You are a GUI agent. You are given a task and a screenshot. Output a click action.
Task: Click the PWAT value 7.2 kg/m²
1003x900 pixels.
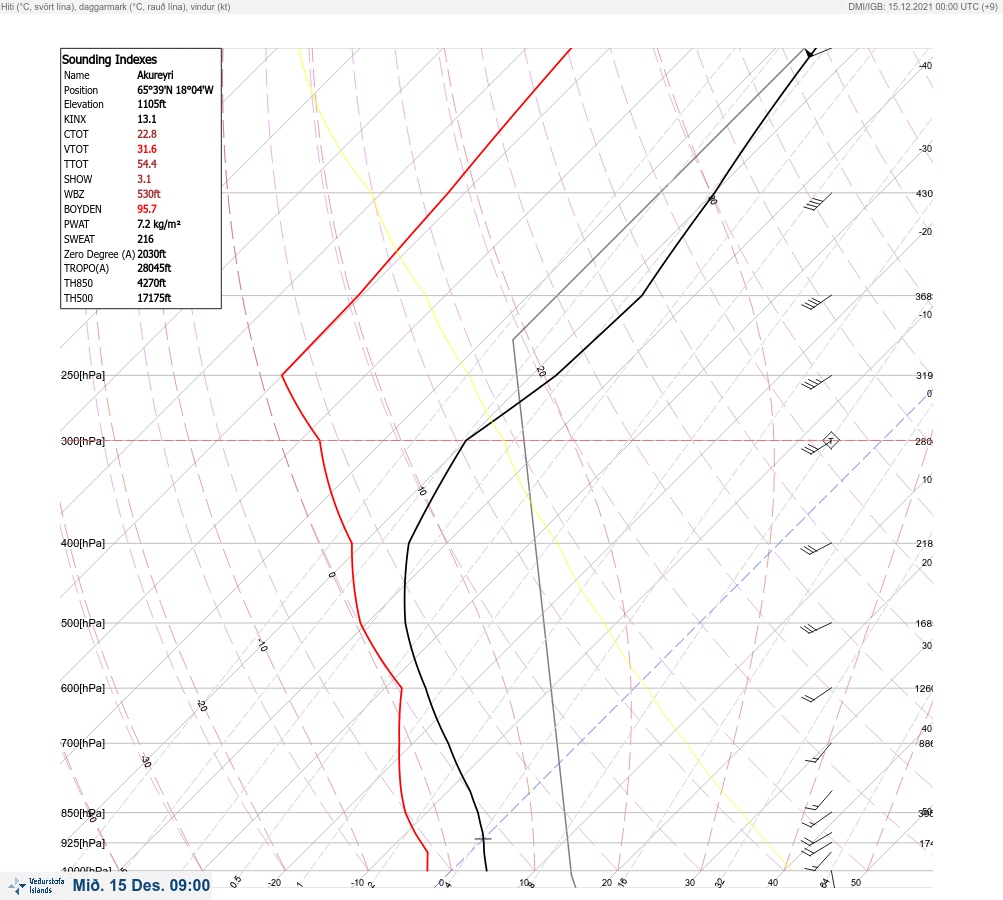[x=159, y=224]
